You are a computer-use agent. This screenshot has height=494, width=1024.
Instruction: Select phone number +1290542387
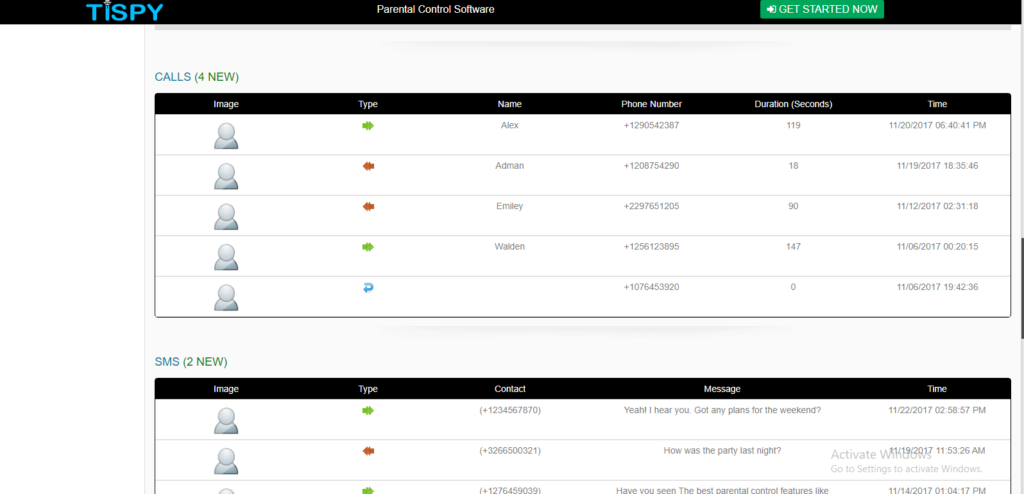(651, 125)
